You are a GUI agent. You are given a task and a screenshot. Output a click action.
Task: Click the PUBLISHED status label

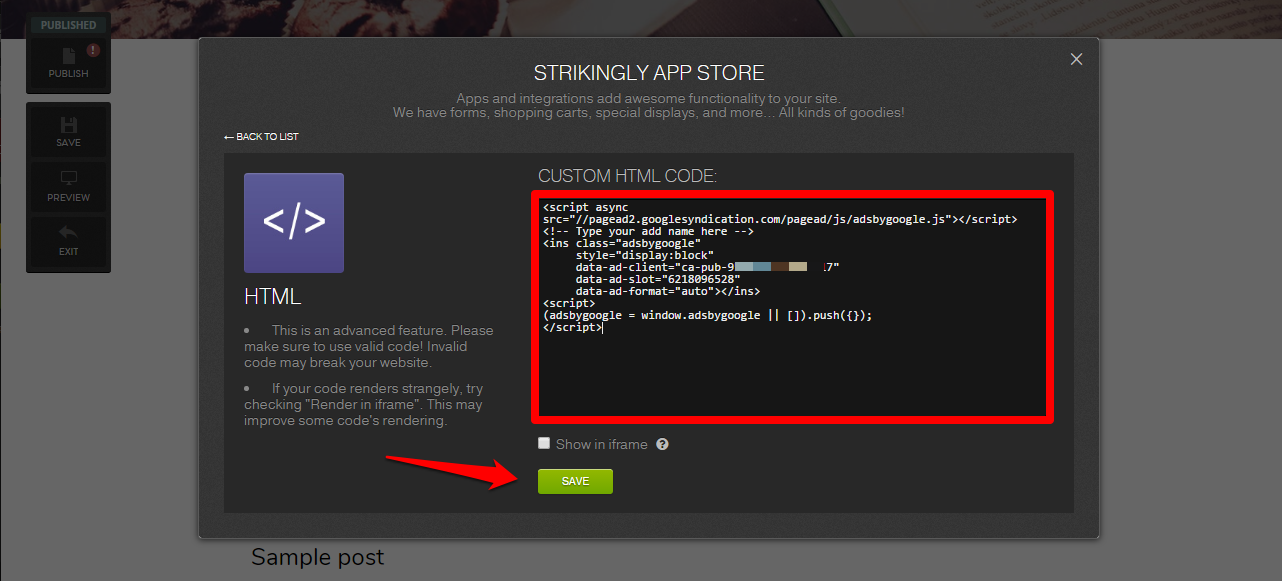pos(68,25)
